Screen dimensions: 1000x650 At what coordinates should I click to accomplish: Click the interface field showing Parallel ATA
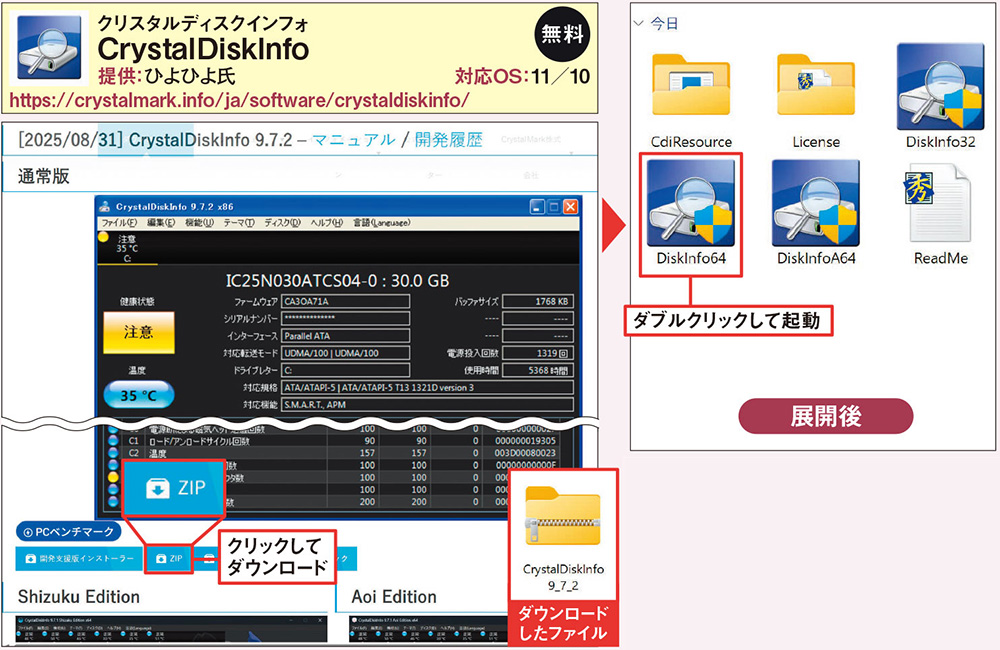pos(346,336)
